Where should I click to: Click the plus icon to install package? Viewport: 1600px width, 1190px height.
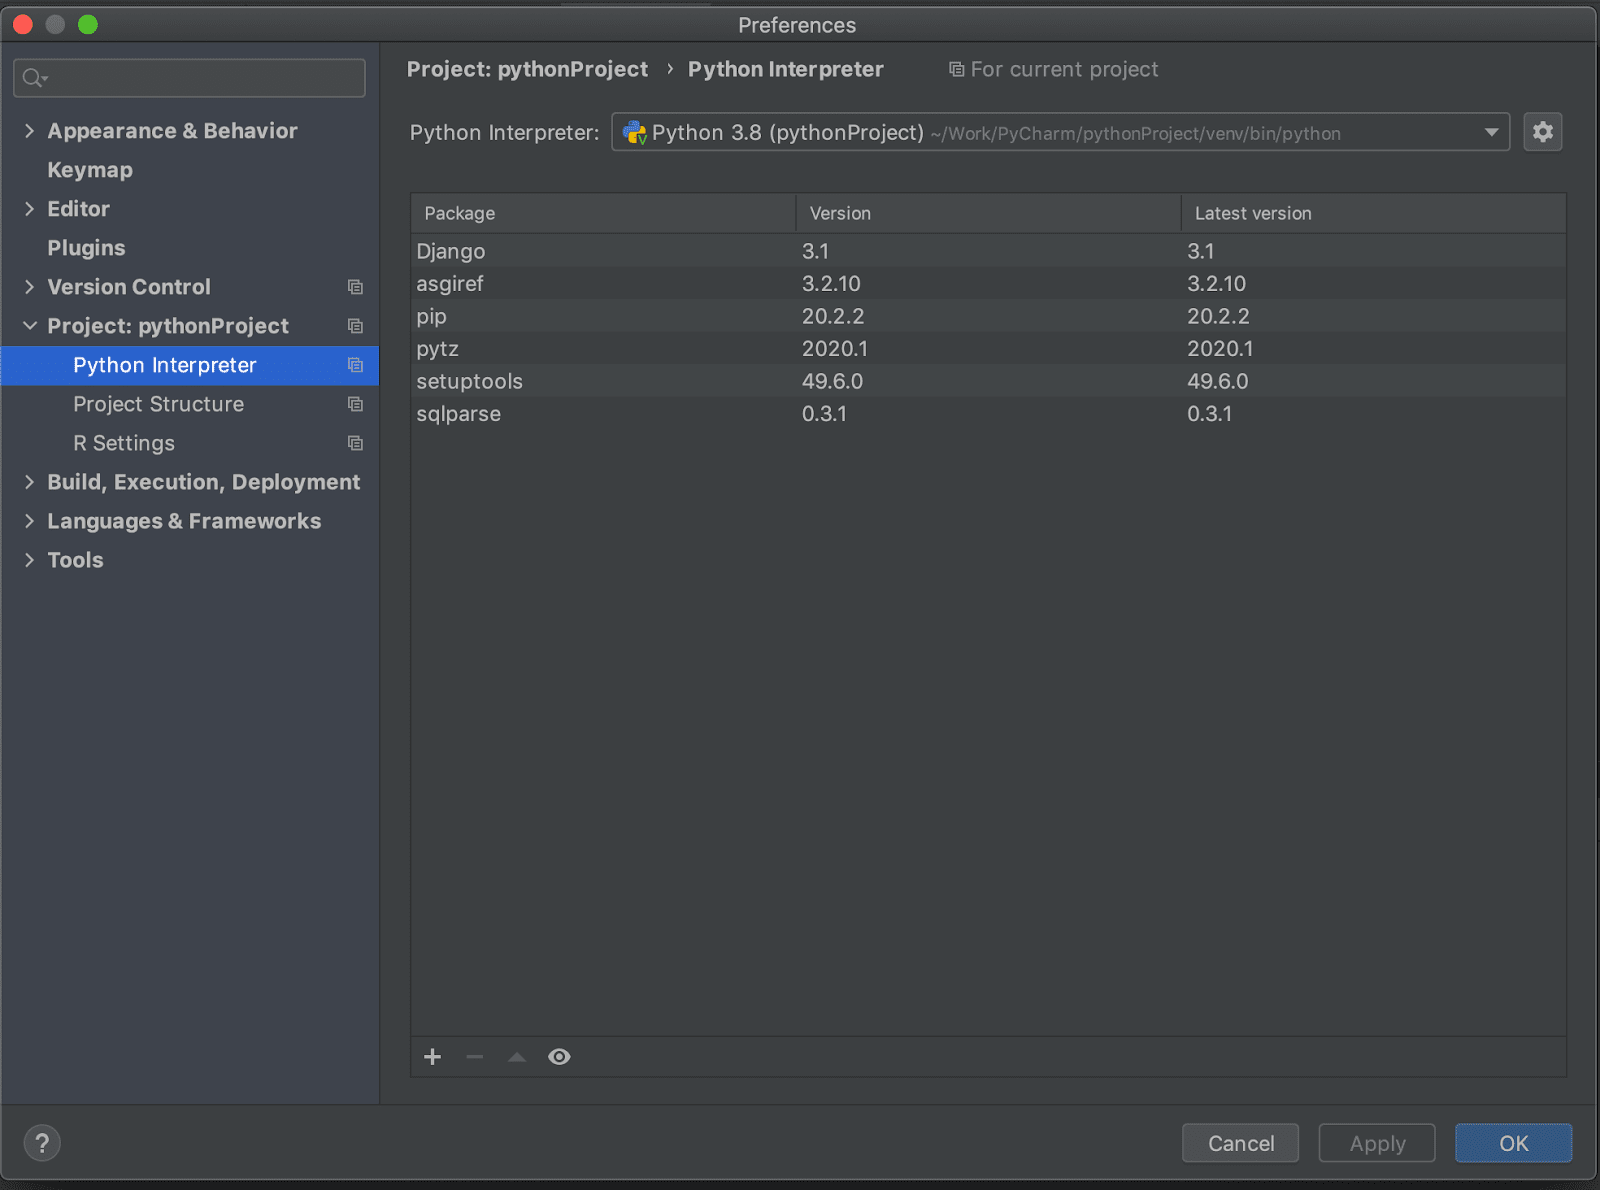[x=432, y=1057]
